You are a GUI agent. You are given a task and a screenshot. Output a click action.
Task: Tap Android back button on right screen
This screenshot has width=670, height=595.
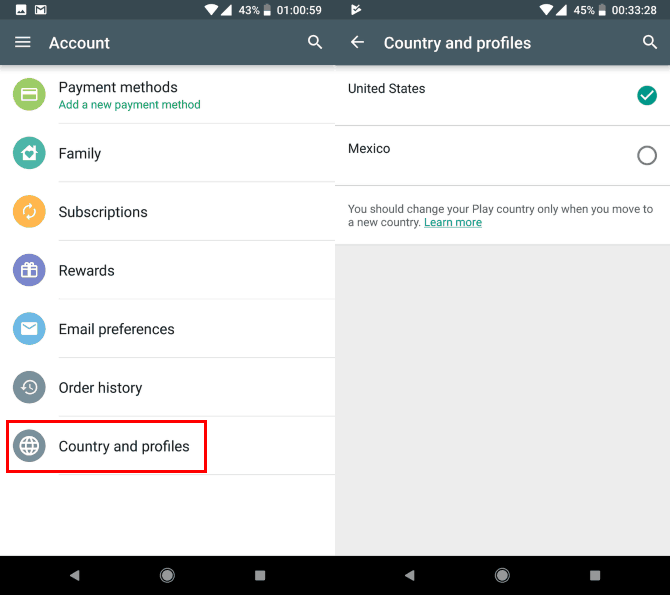click(410, 575)
